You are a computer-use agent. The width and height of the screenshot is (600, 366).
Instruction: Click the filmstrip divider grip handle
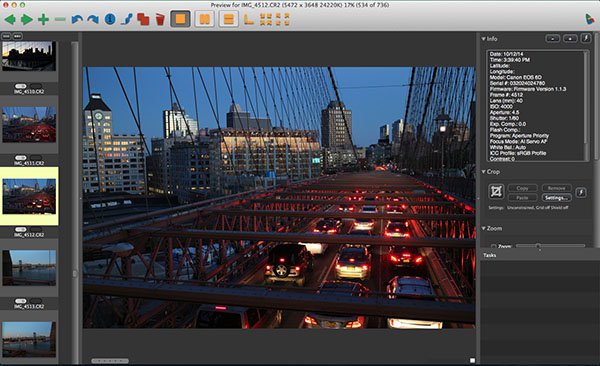(80, 198)
